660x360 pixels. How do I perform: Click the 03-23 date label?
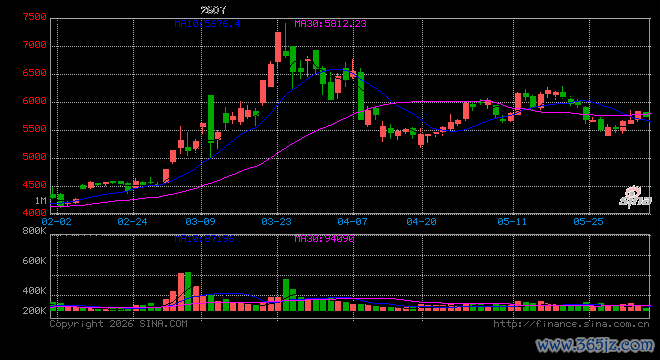(276, 221)
